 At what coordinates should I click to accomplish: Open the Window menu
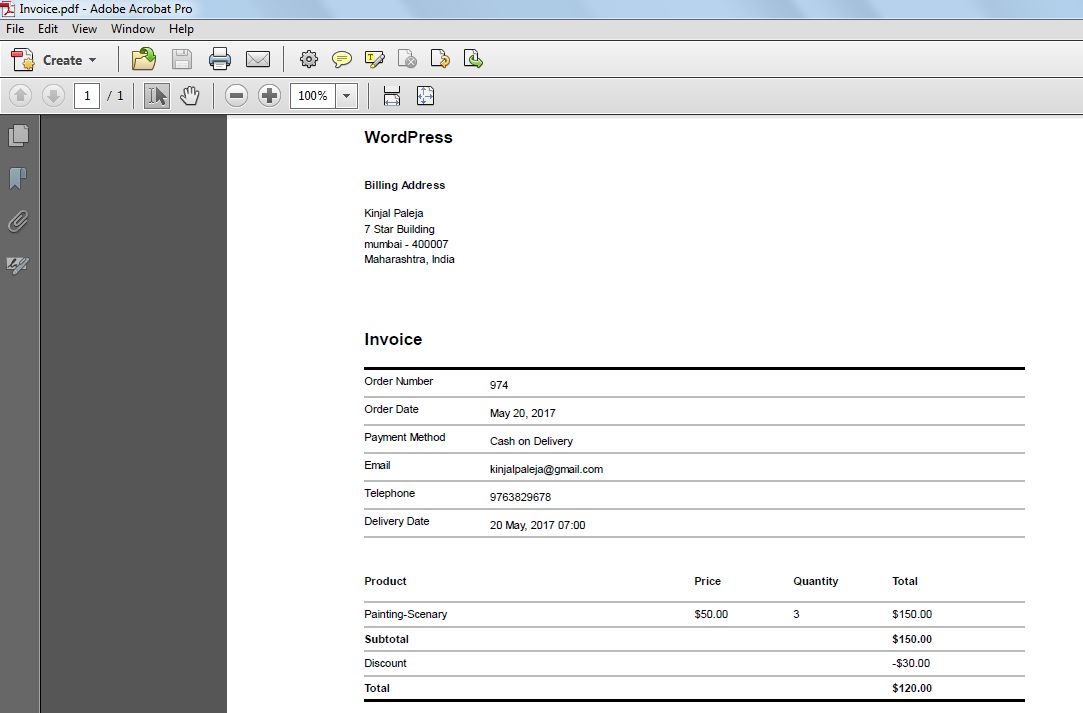click(133, 29)
